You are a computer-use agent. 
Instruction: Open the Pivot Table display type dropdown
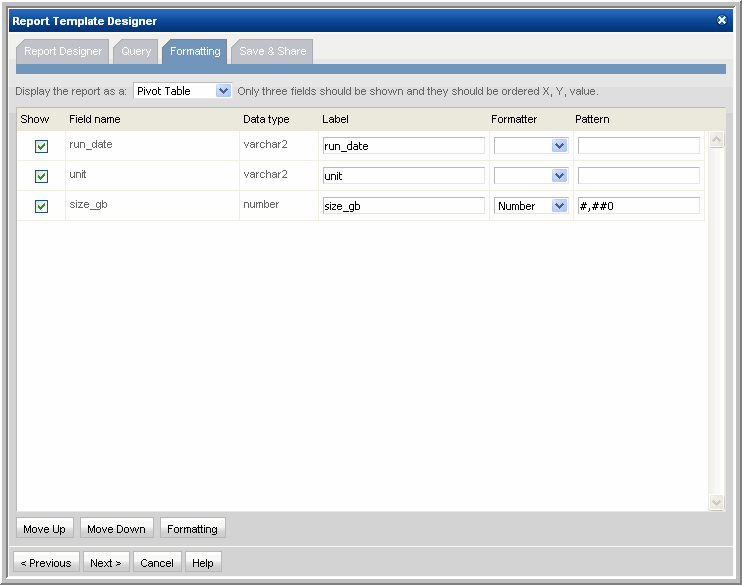182,91
